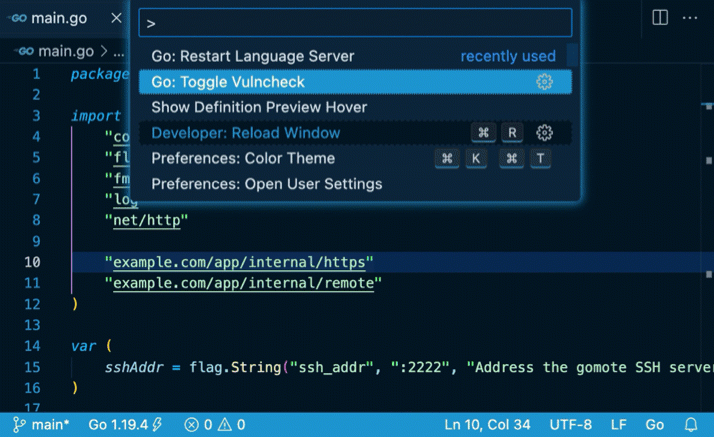Click gear icon beside Developer: Reload Window
Viewport: 714px width, 437px height.
pos(544,133)
